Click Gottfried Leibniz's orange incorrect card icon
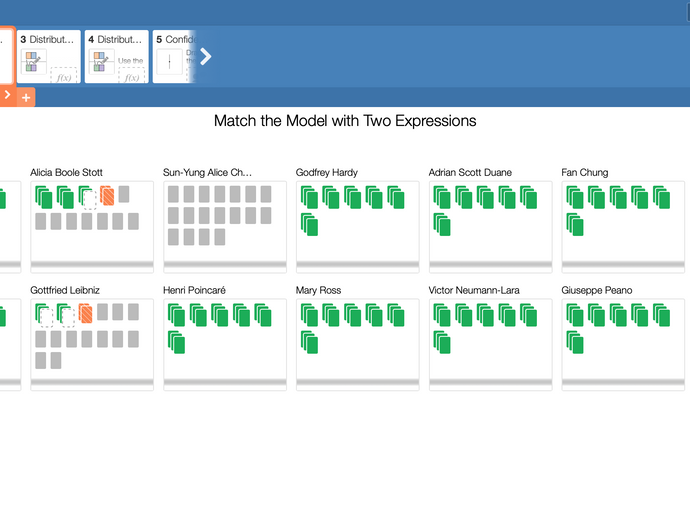The height and width of the screenshot is (518, 690). point(85,313)
